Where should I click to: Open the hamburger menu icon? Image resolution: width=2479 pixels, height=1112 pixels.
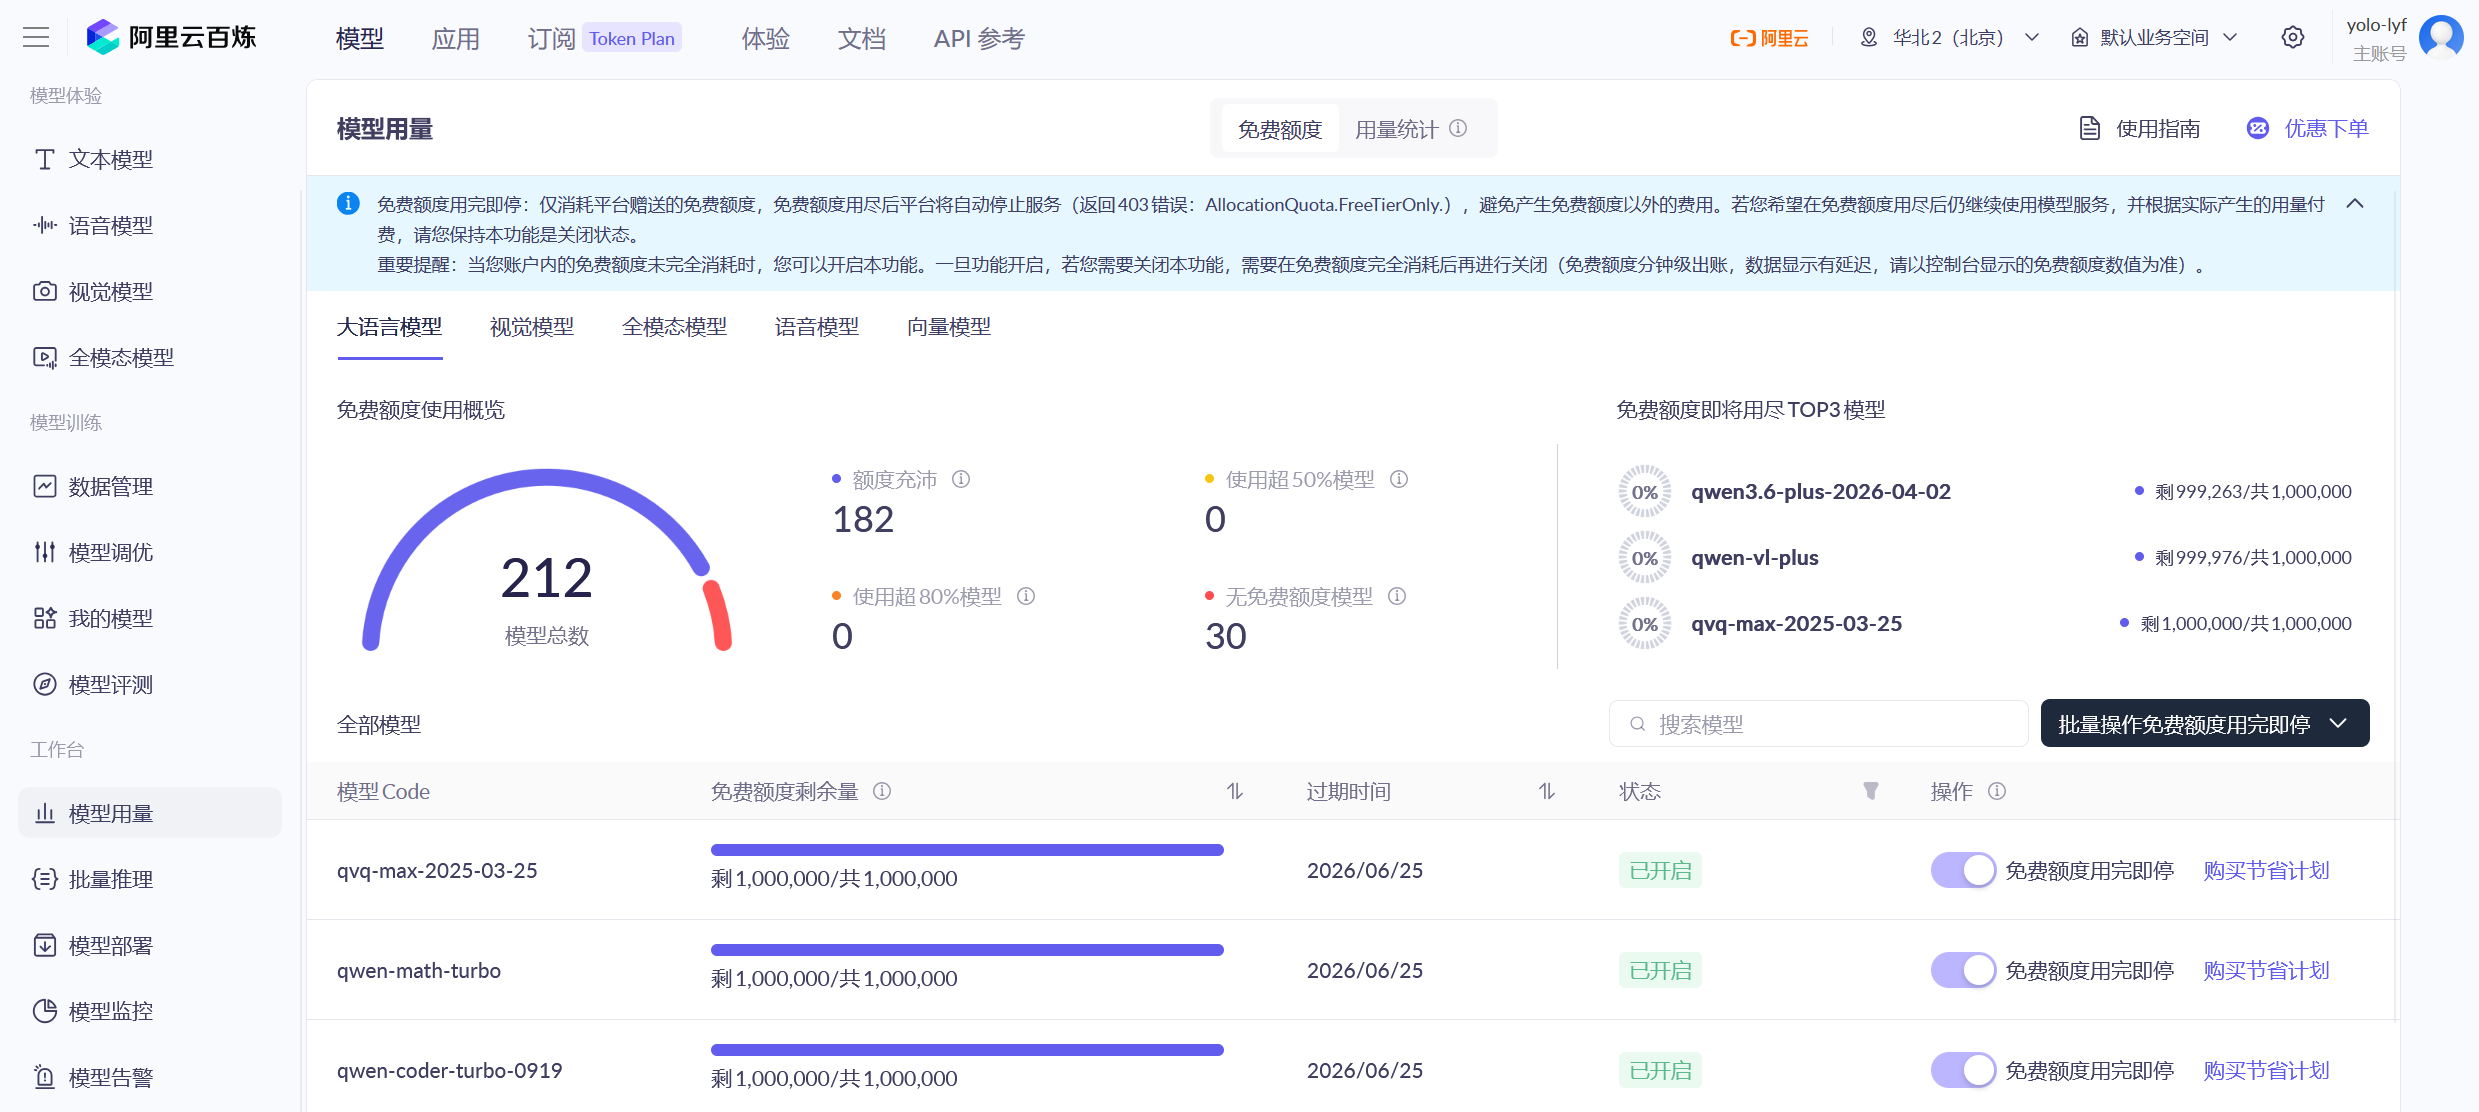point(36,38)
